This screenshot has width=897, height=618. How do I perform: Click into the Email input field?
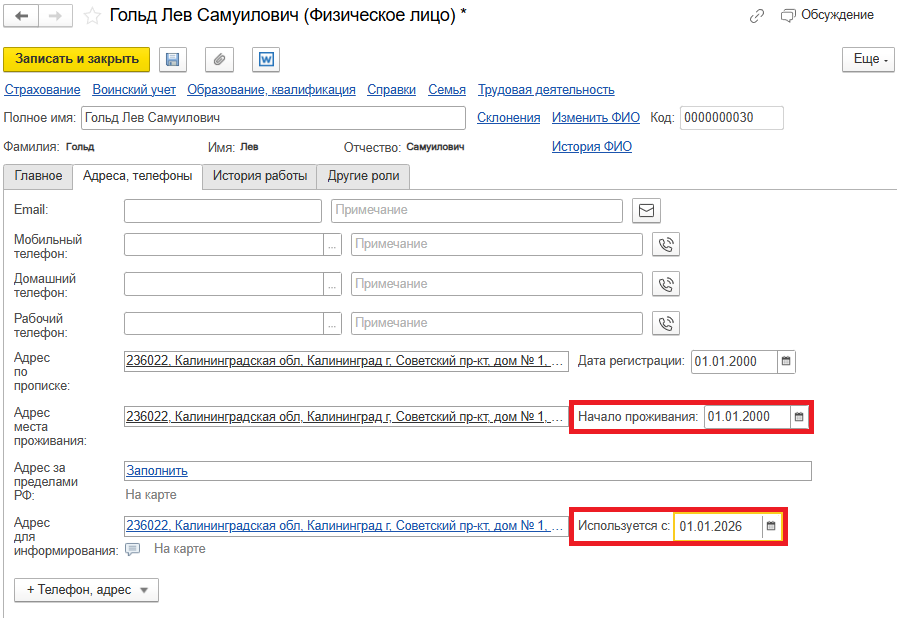pos(223,211)
